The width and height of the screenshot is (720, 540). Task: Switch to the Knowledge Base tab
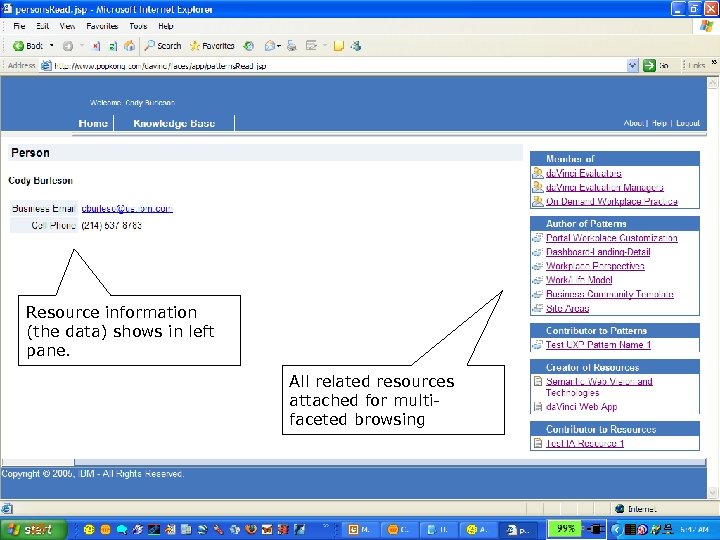point(174,123)
